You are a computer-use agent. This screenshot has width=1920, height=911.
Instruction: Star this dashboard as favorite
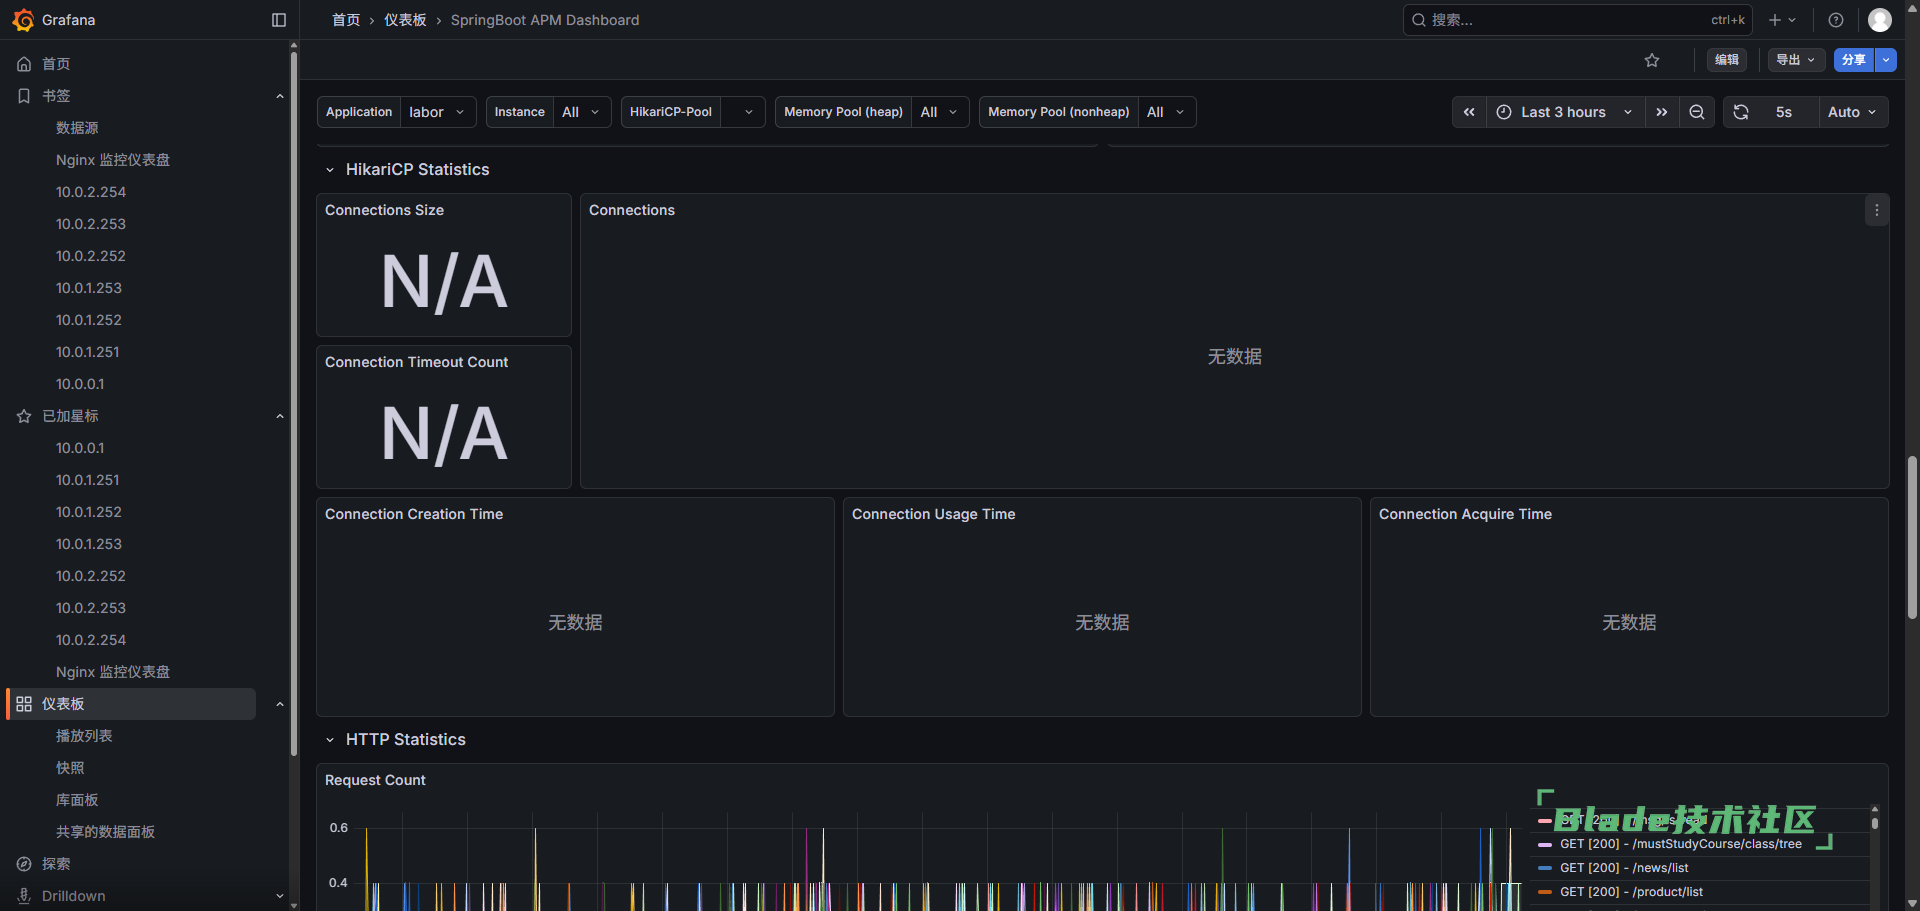(x=1652, y=60)
